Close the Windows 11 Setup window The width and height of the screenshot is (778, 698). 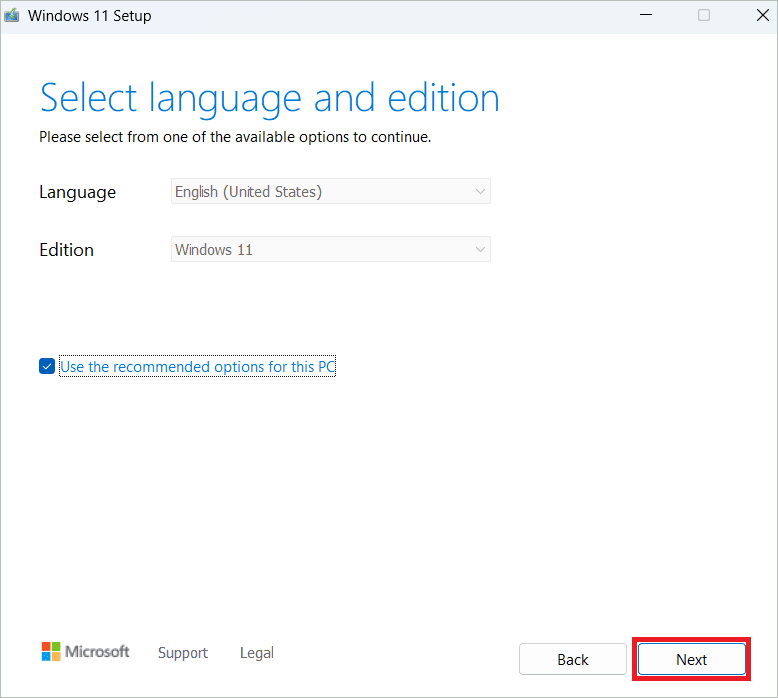pos(763,15)
